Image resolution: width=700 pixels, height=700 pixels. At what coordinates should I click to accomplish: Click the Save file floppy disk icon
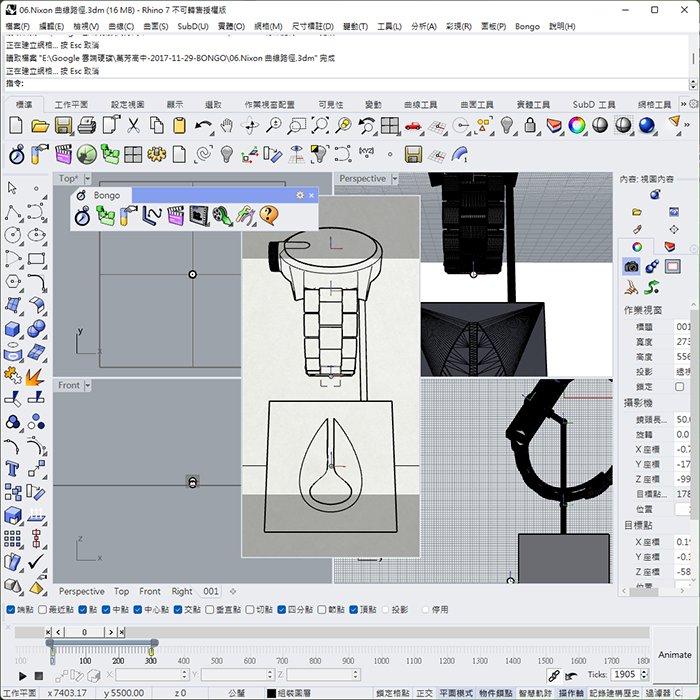pos(63,125)
